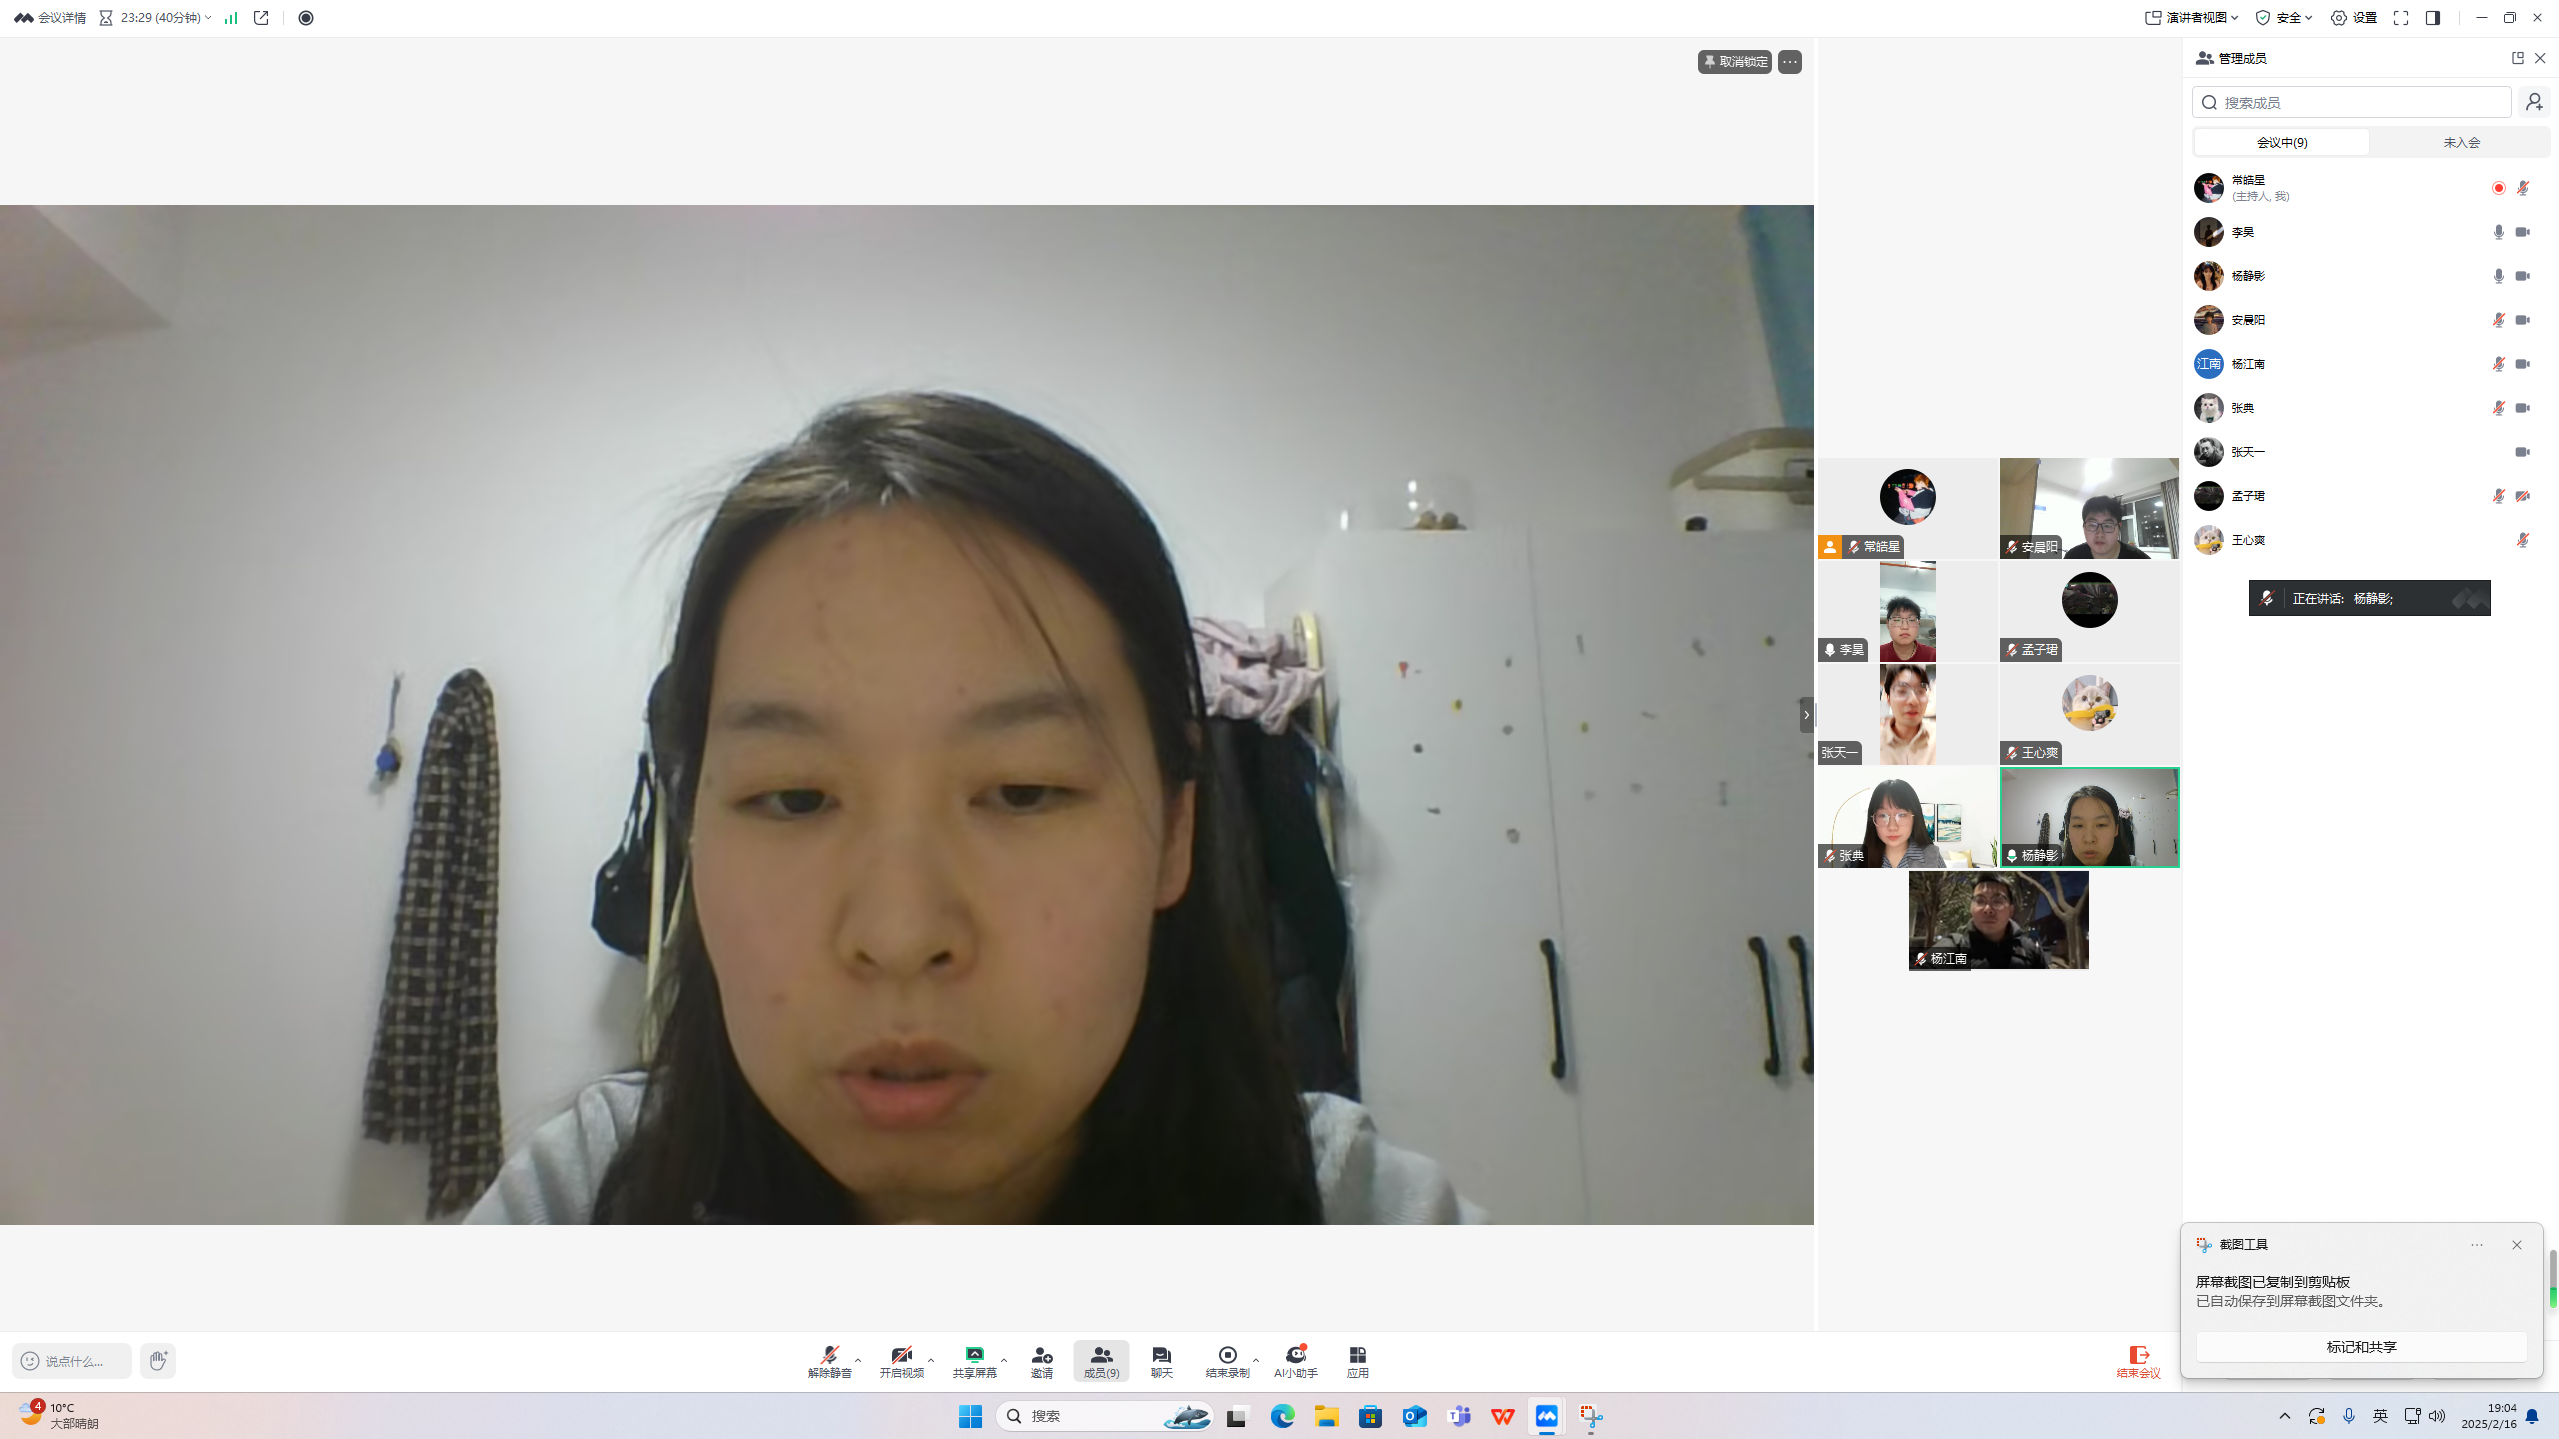The height and width of the screenshot is (1439, 2559).
Task: Open the AI assistant (AI小助手)
Action: click(x=1295, y=1360)
